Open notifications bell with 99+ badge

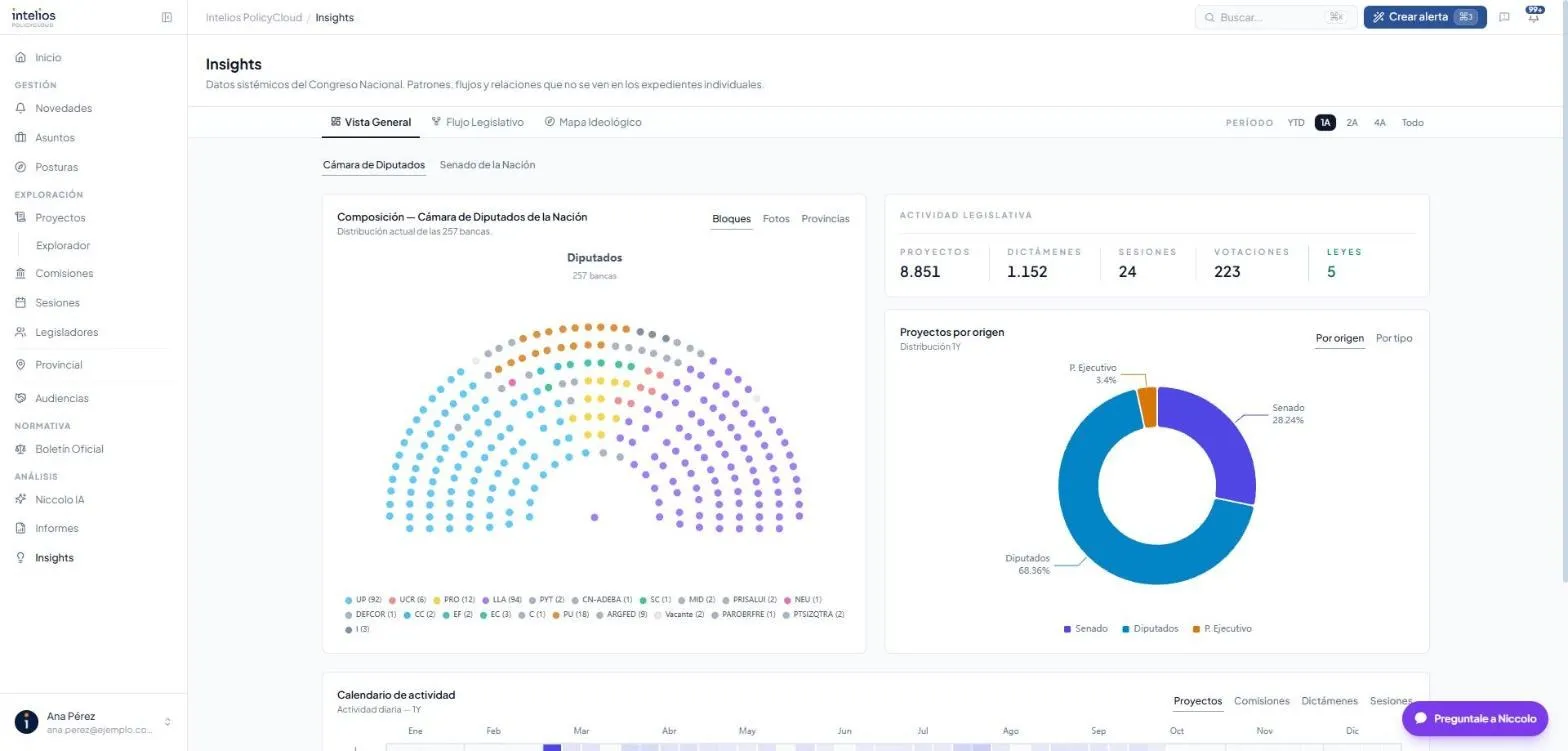pos(1533,16)
